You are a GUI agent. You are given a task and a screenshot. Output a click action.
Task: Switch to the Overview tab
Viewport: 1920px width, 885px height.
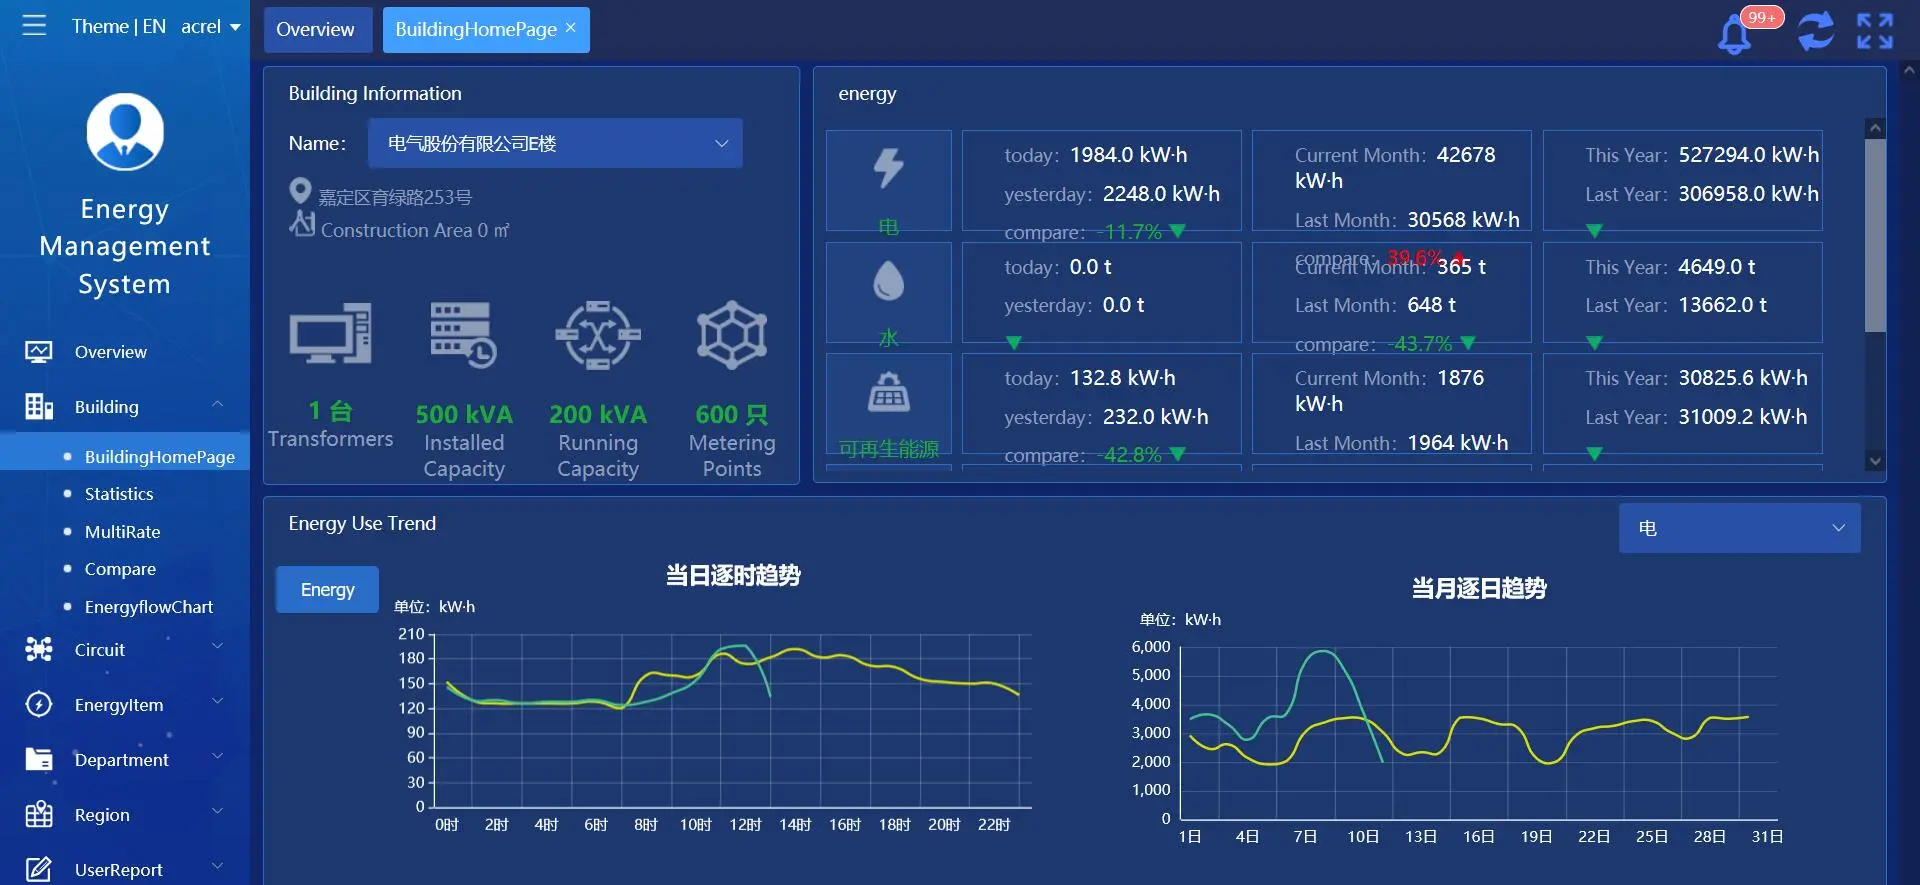(x=318, y=30)
